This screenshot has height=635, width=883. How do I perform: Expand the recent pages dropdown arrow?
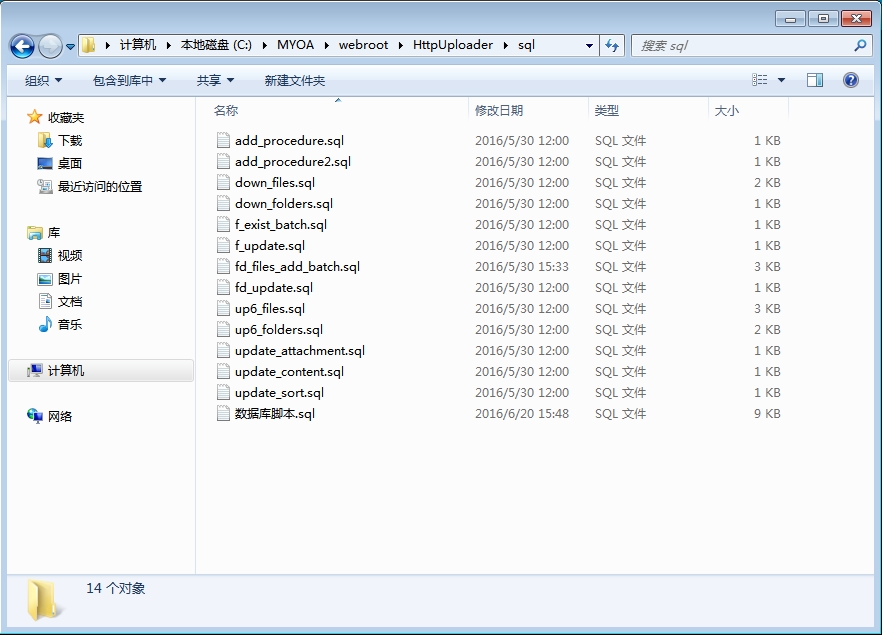tap(70, 47)
